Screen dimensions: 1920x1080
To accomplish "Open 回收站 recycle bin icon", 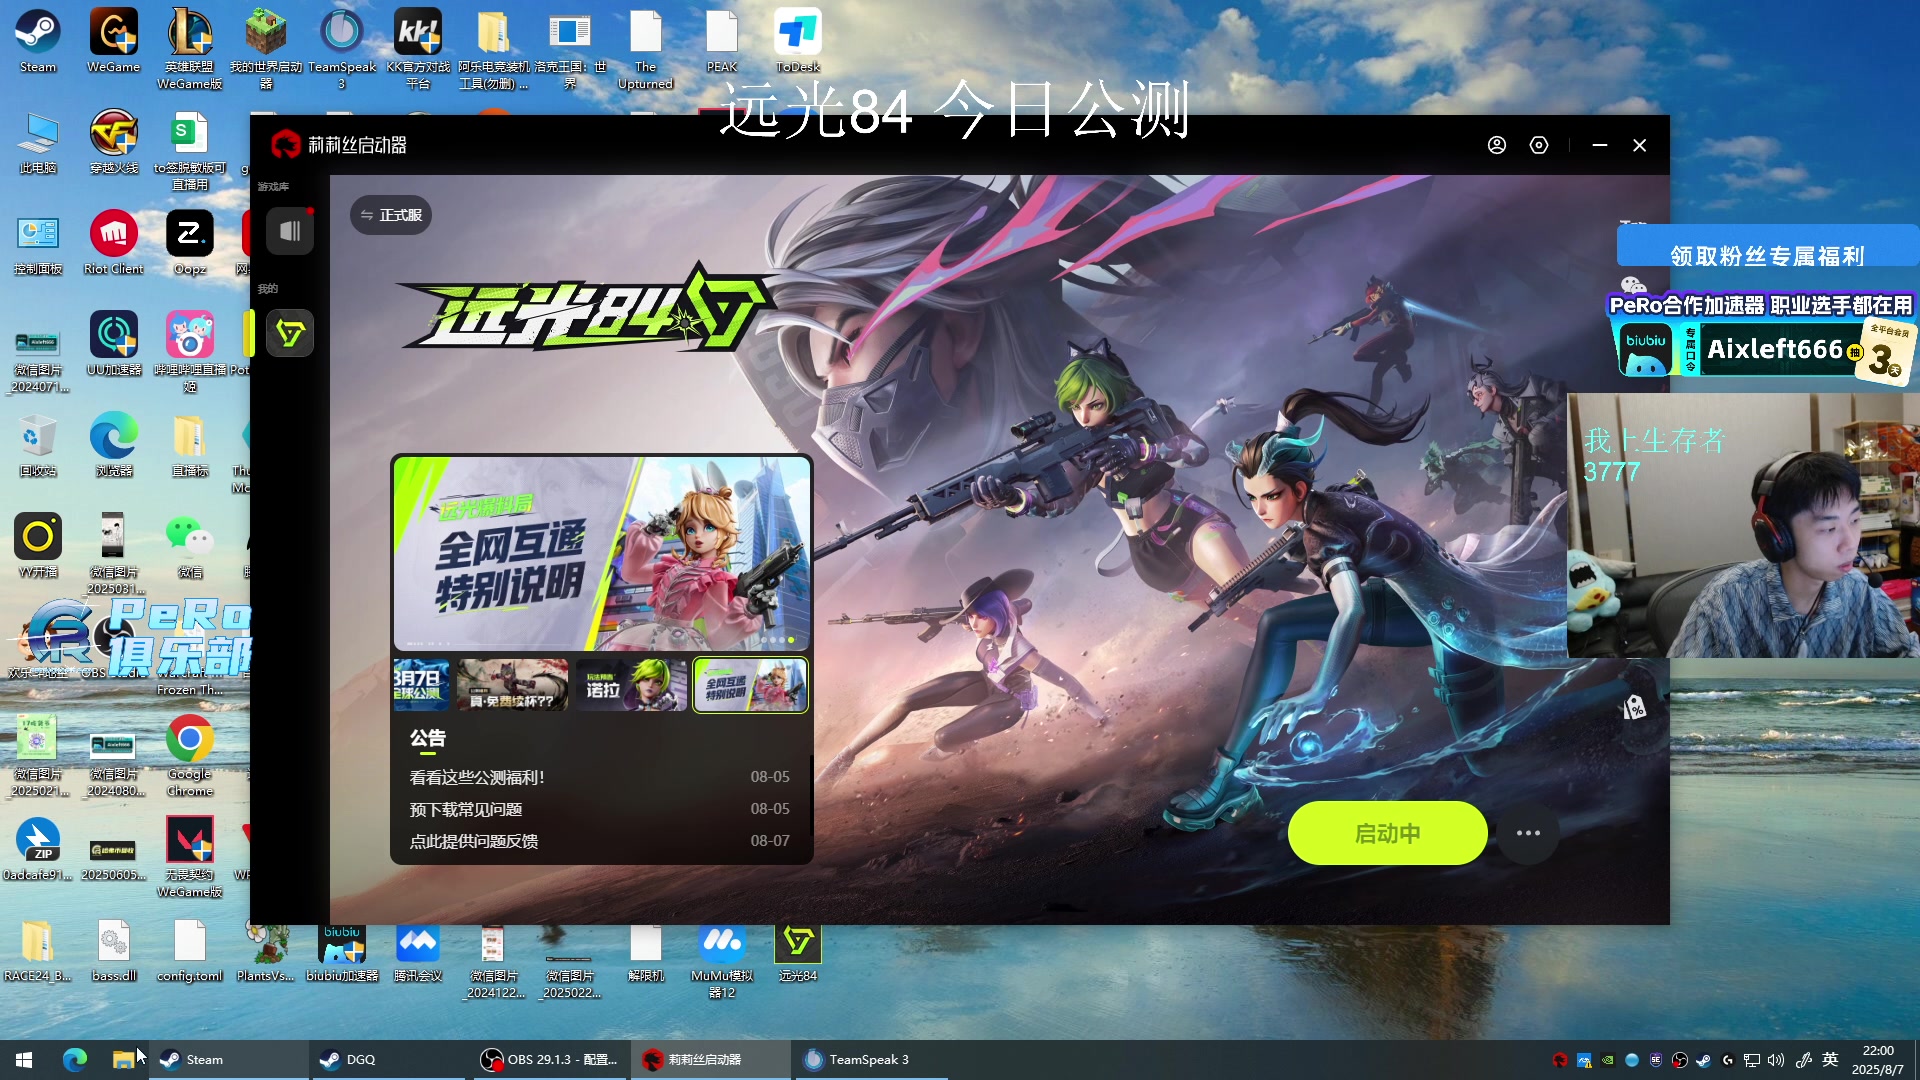I will click(x=38, y=446).
